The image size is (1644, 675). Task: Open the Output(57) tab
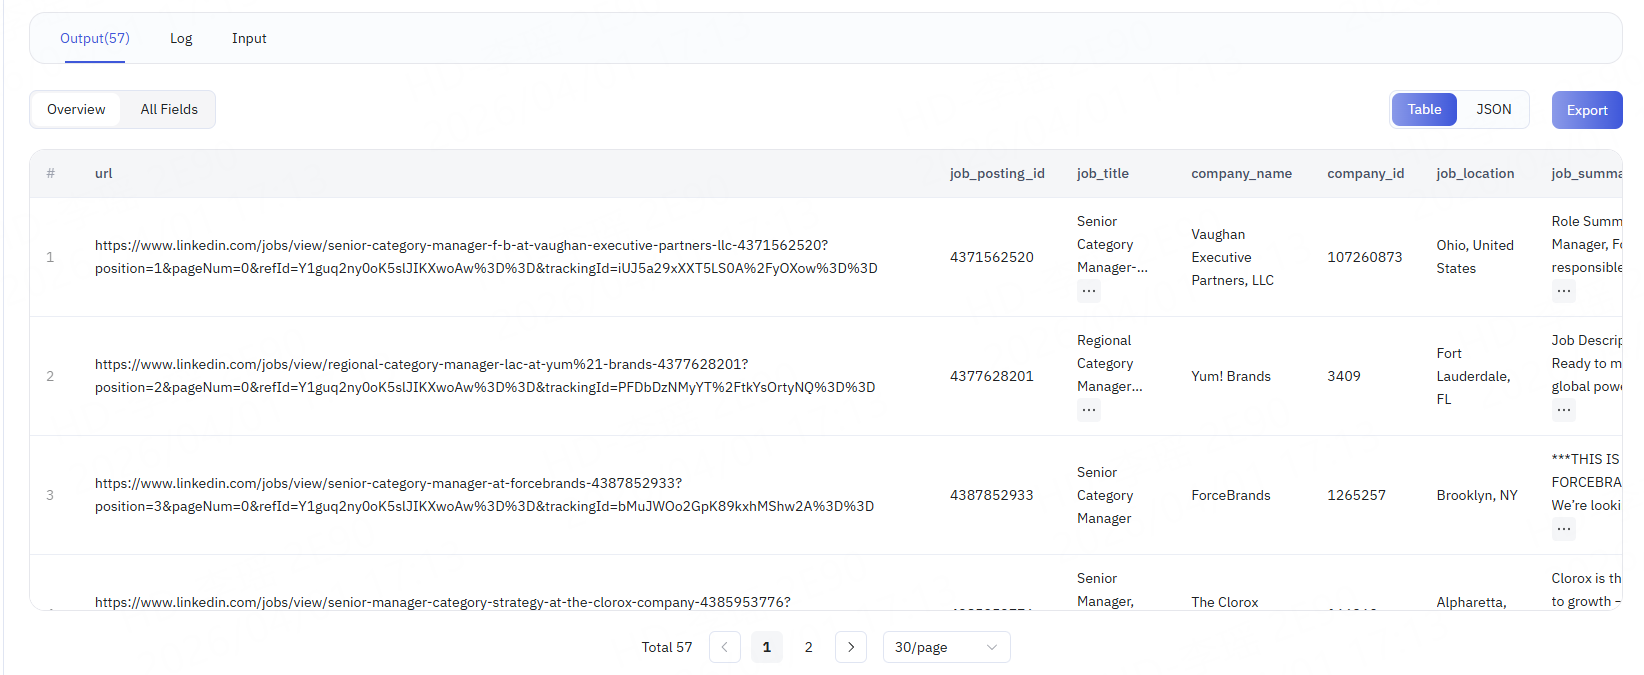coord(95,39)
